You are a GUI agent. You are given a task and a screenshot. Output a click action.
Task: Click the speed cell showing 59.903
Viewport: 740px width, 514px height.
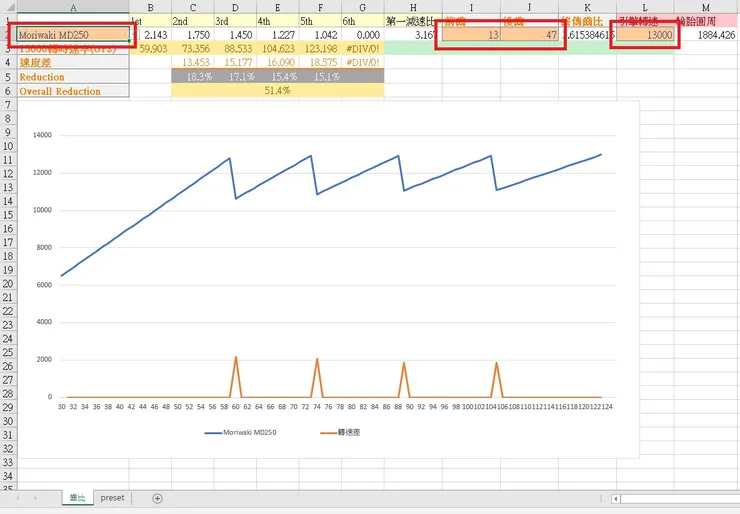pos(151,49)
